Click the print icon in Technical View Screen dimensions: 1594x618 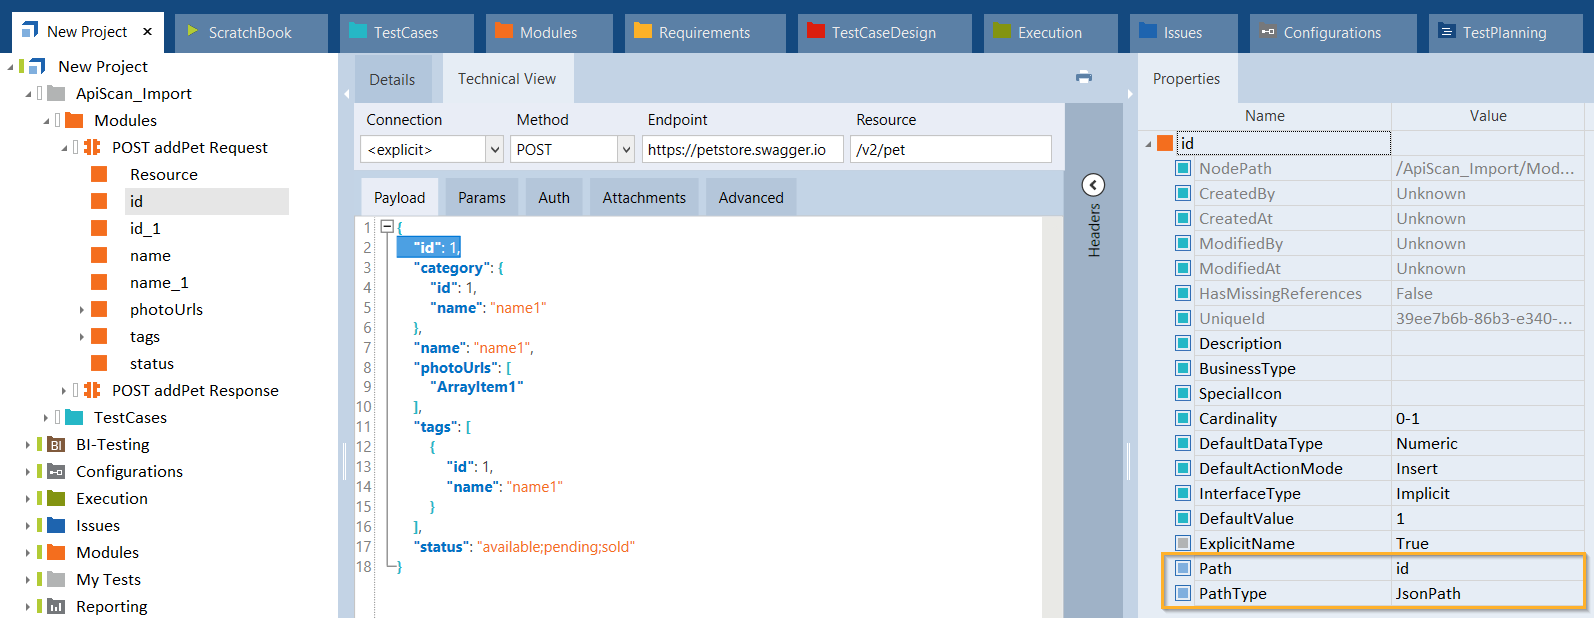1084,77
